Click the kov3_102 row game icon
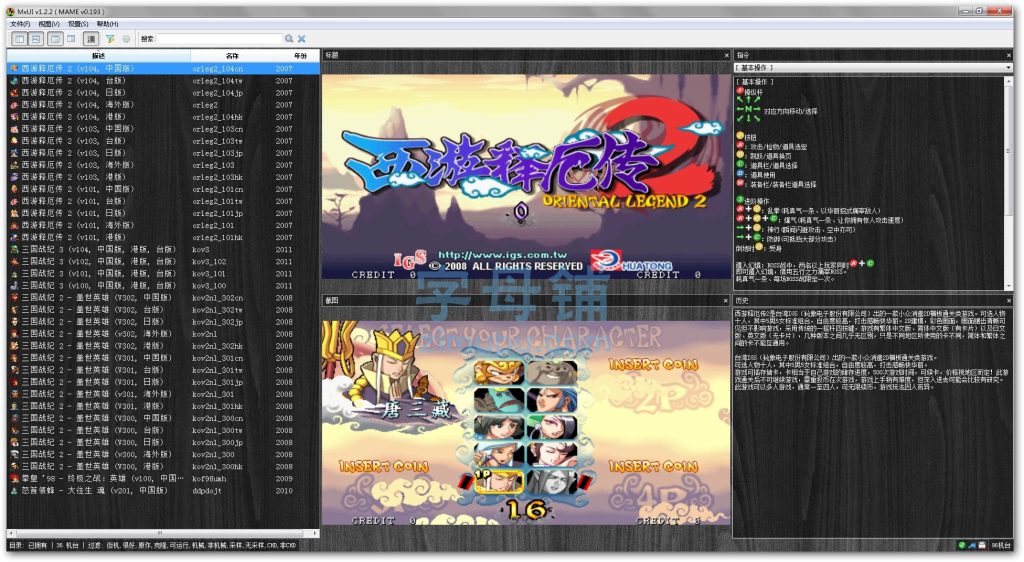The image size is (1024, 562). pyautogui.click(x=14, y=261)
